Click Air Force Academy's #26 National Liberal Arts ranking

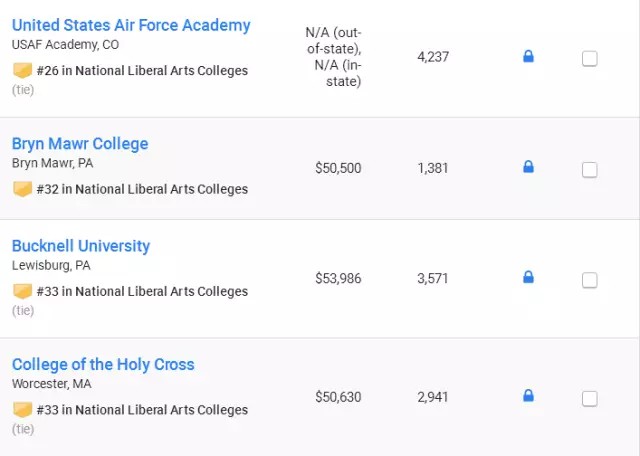click(142, 71)
